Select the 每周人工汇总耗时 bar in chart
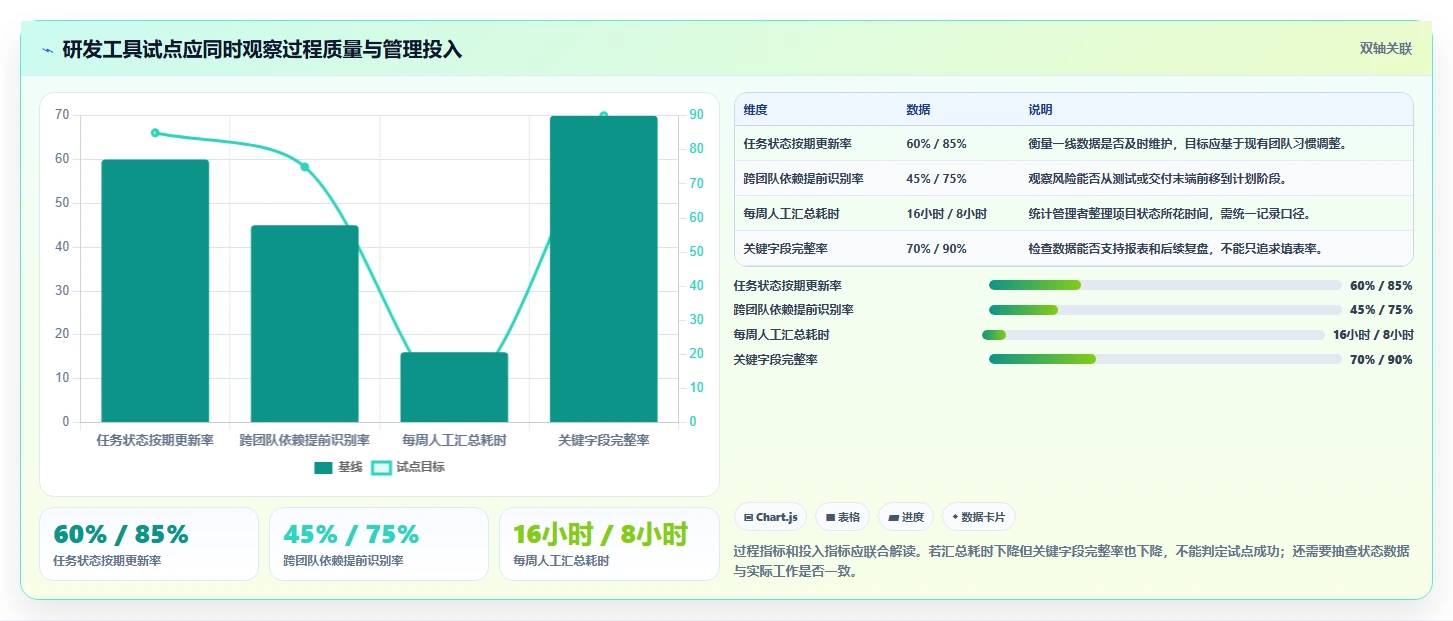This screenshot has width=1453, height=621. tap(454, 387)
